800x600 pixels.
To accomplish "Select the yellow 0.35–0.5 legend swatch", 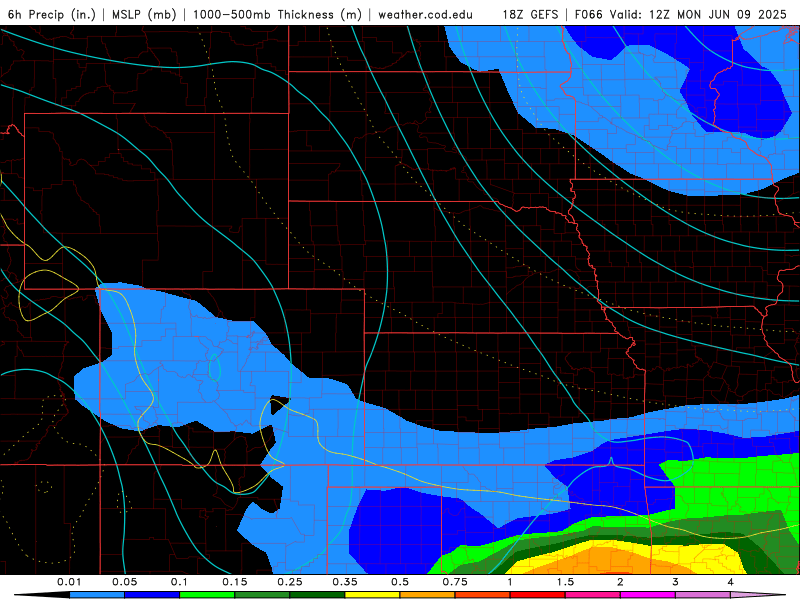I will [372, 595].
